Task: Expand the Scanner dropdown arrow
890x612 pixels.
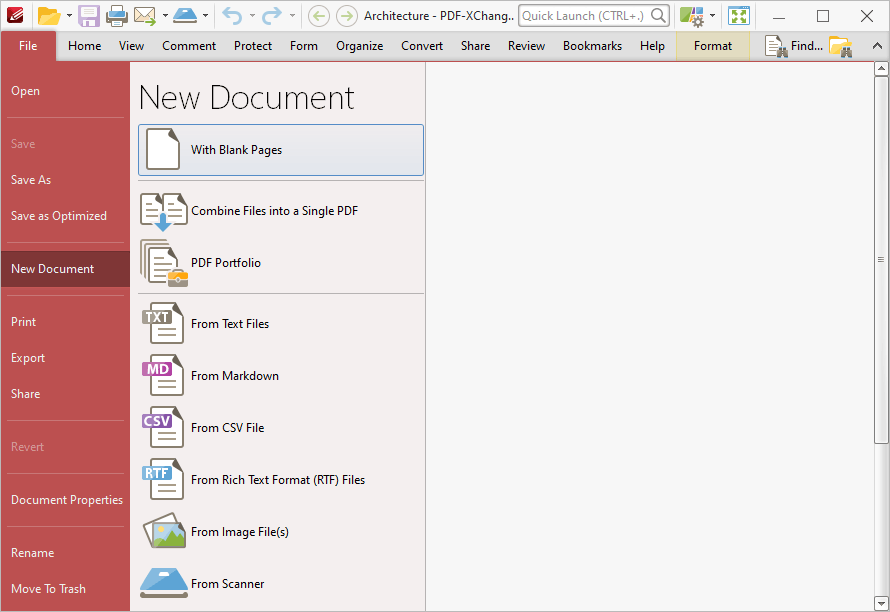Action: point(205,16)
